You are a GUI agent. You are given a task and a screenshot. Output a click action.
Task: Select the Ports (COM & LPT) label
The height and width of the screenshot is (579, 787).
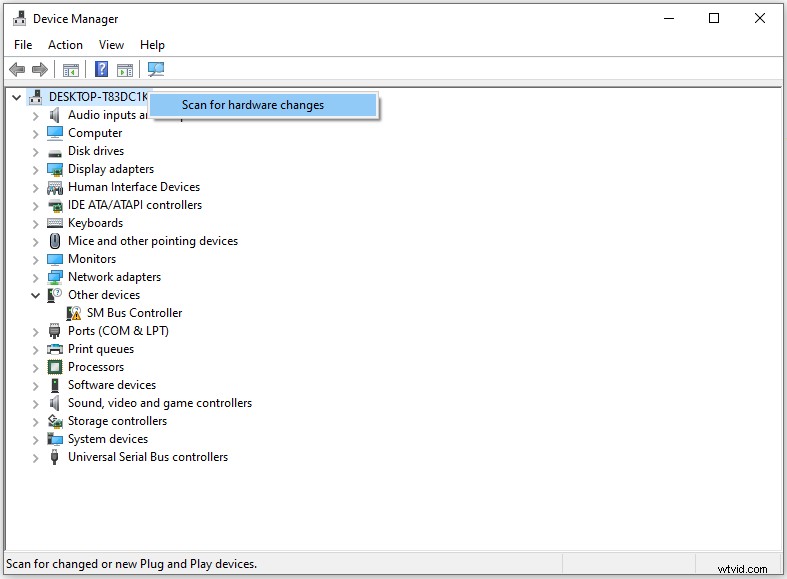click(118, 331)
